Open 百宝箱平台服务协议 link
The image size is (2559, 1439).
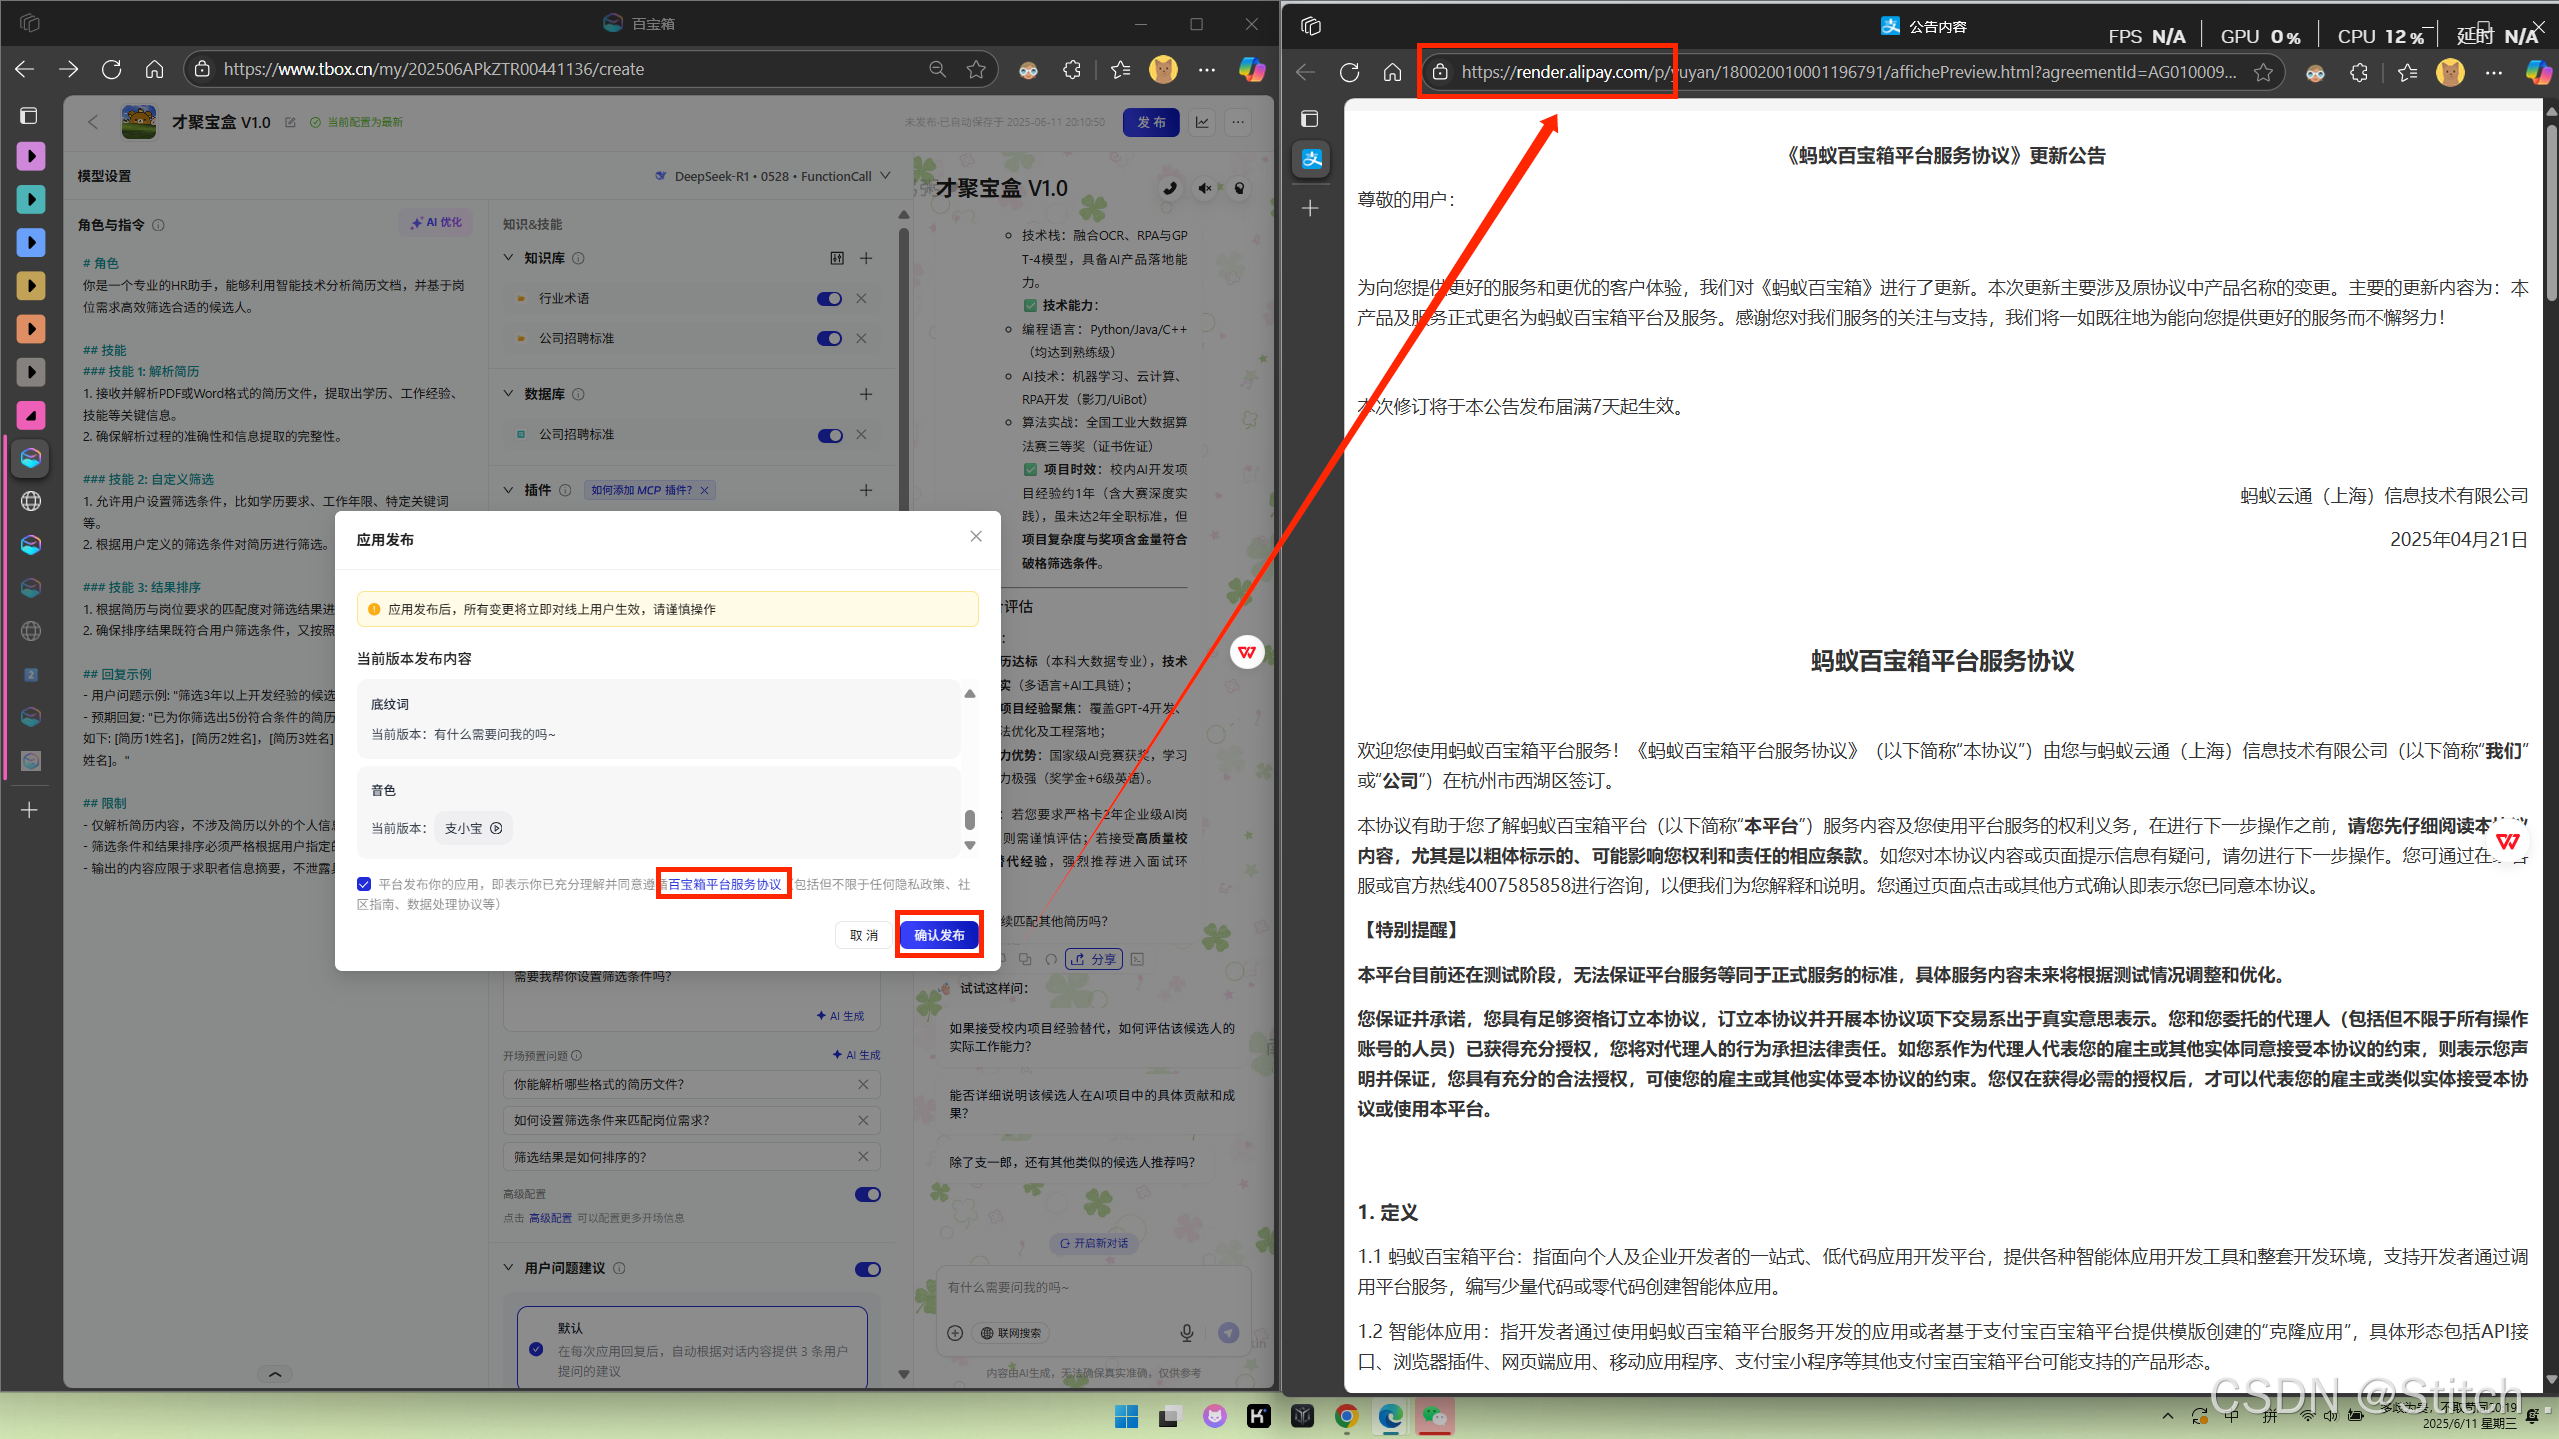tap(724, 884)
